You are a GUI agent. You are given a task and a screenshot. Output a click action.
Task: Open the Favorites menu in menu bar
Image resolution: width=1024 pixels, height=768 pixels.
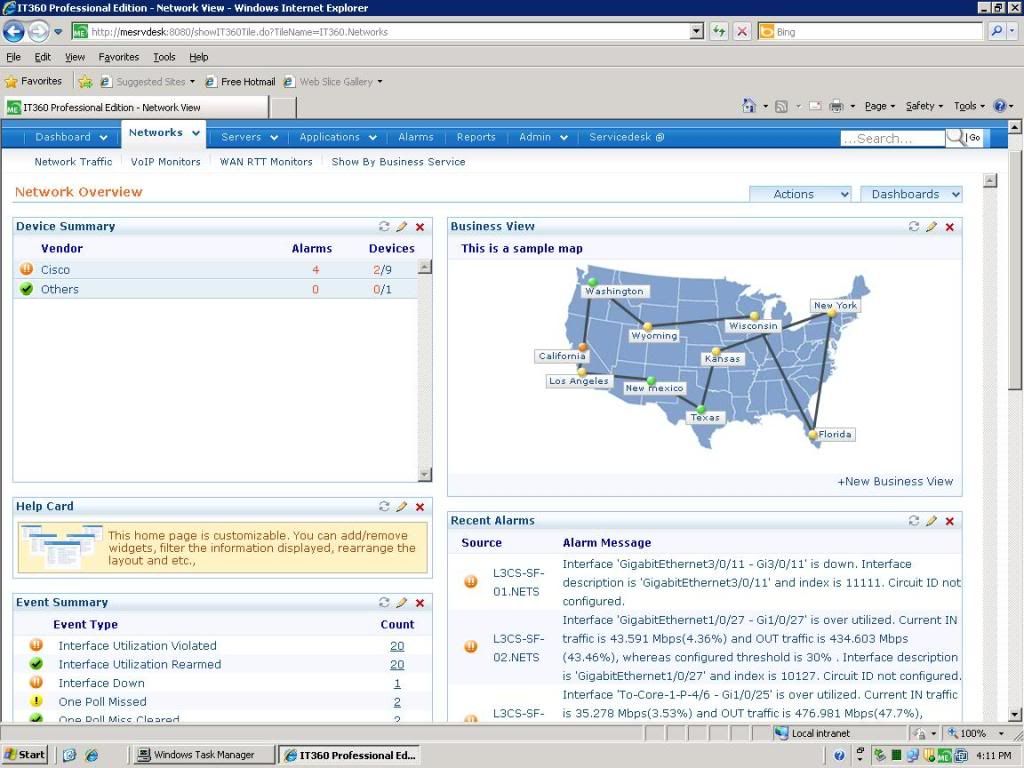(x=119, y=57)
